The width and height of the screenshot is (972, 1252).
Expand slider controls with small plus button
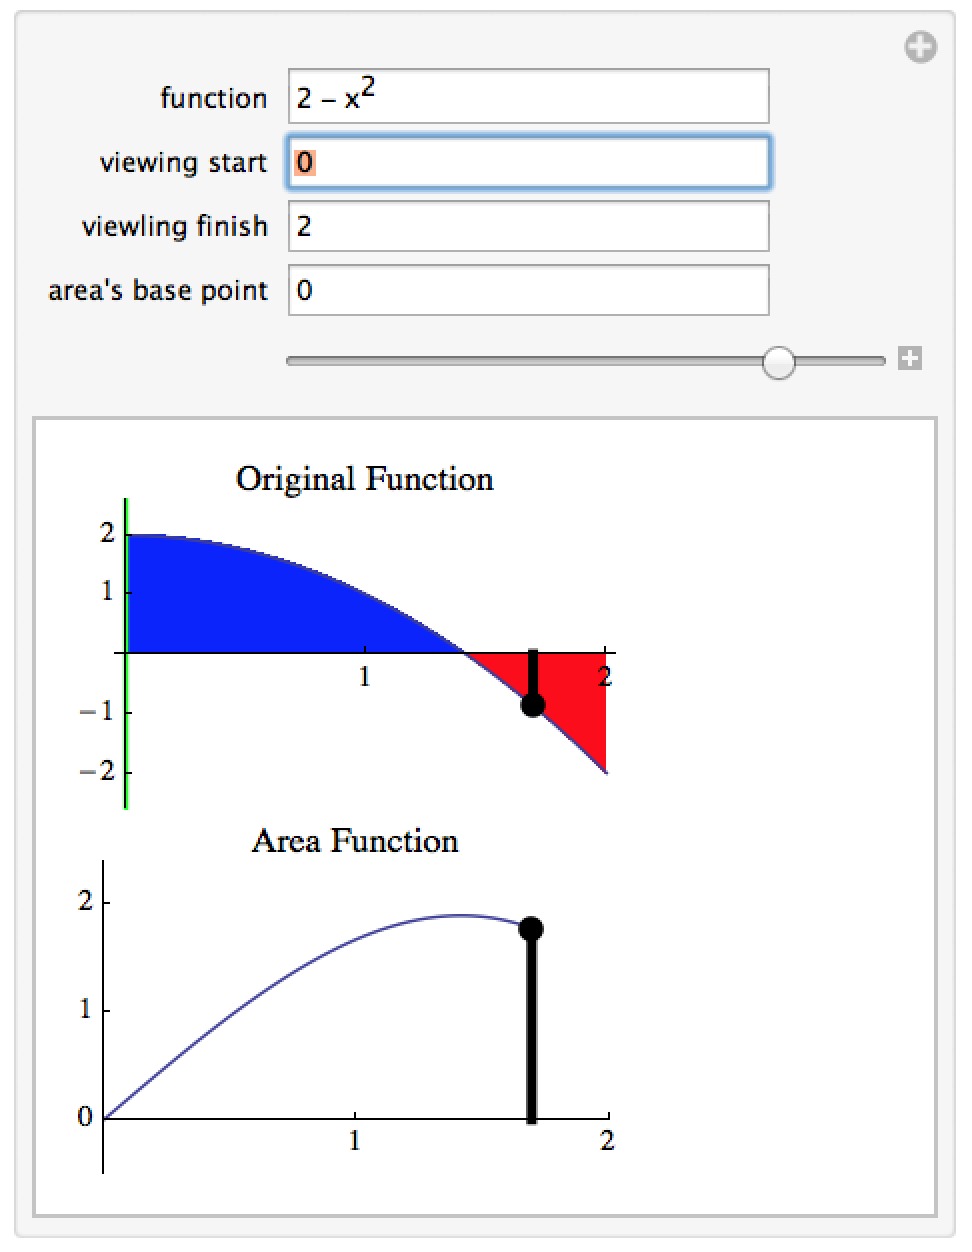909,359
